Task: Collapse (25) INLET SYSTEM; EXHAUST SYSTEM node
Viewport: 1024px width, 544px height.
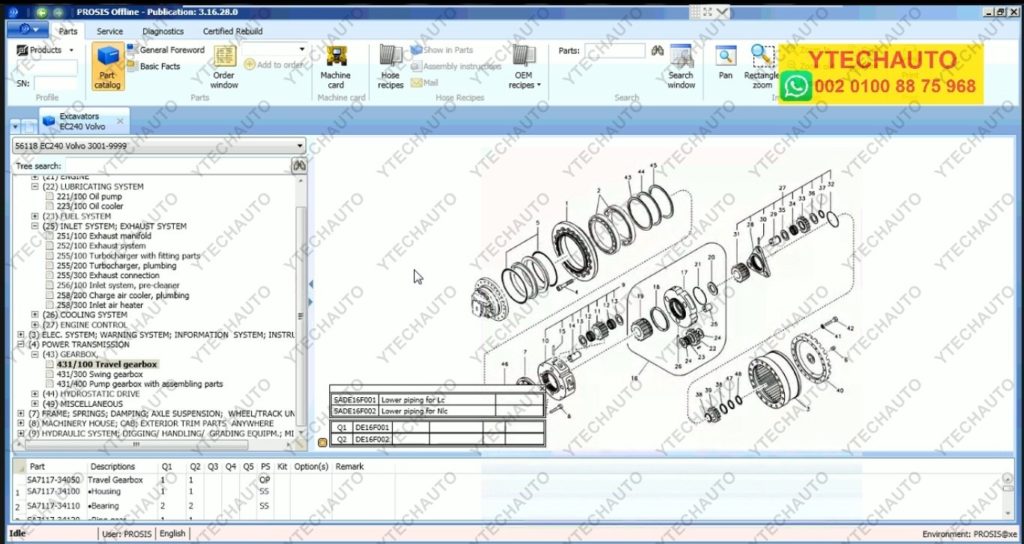Action: point(35,226)
